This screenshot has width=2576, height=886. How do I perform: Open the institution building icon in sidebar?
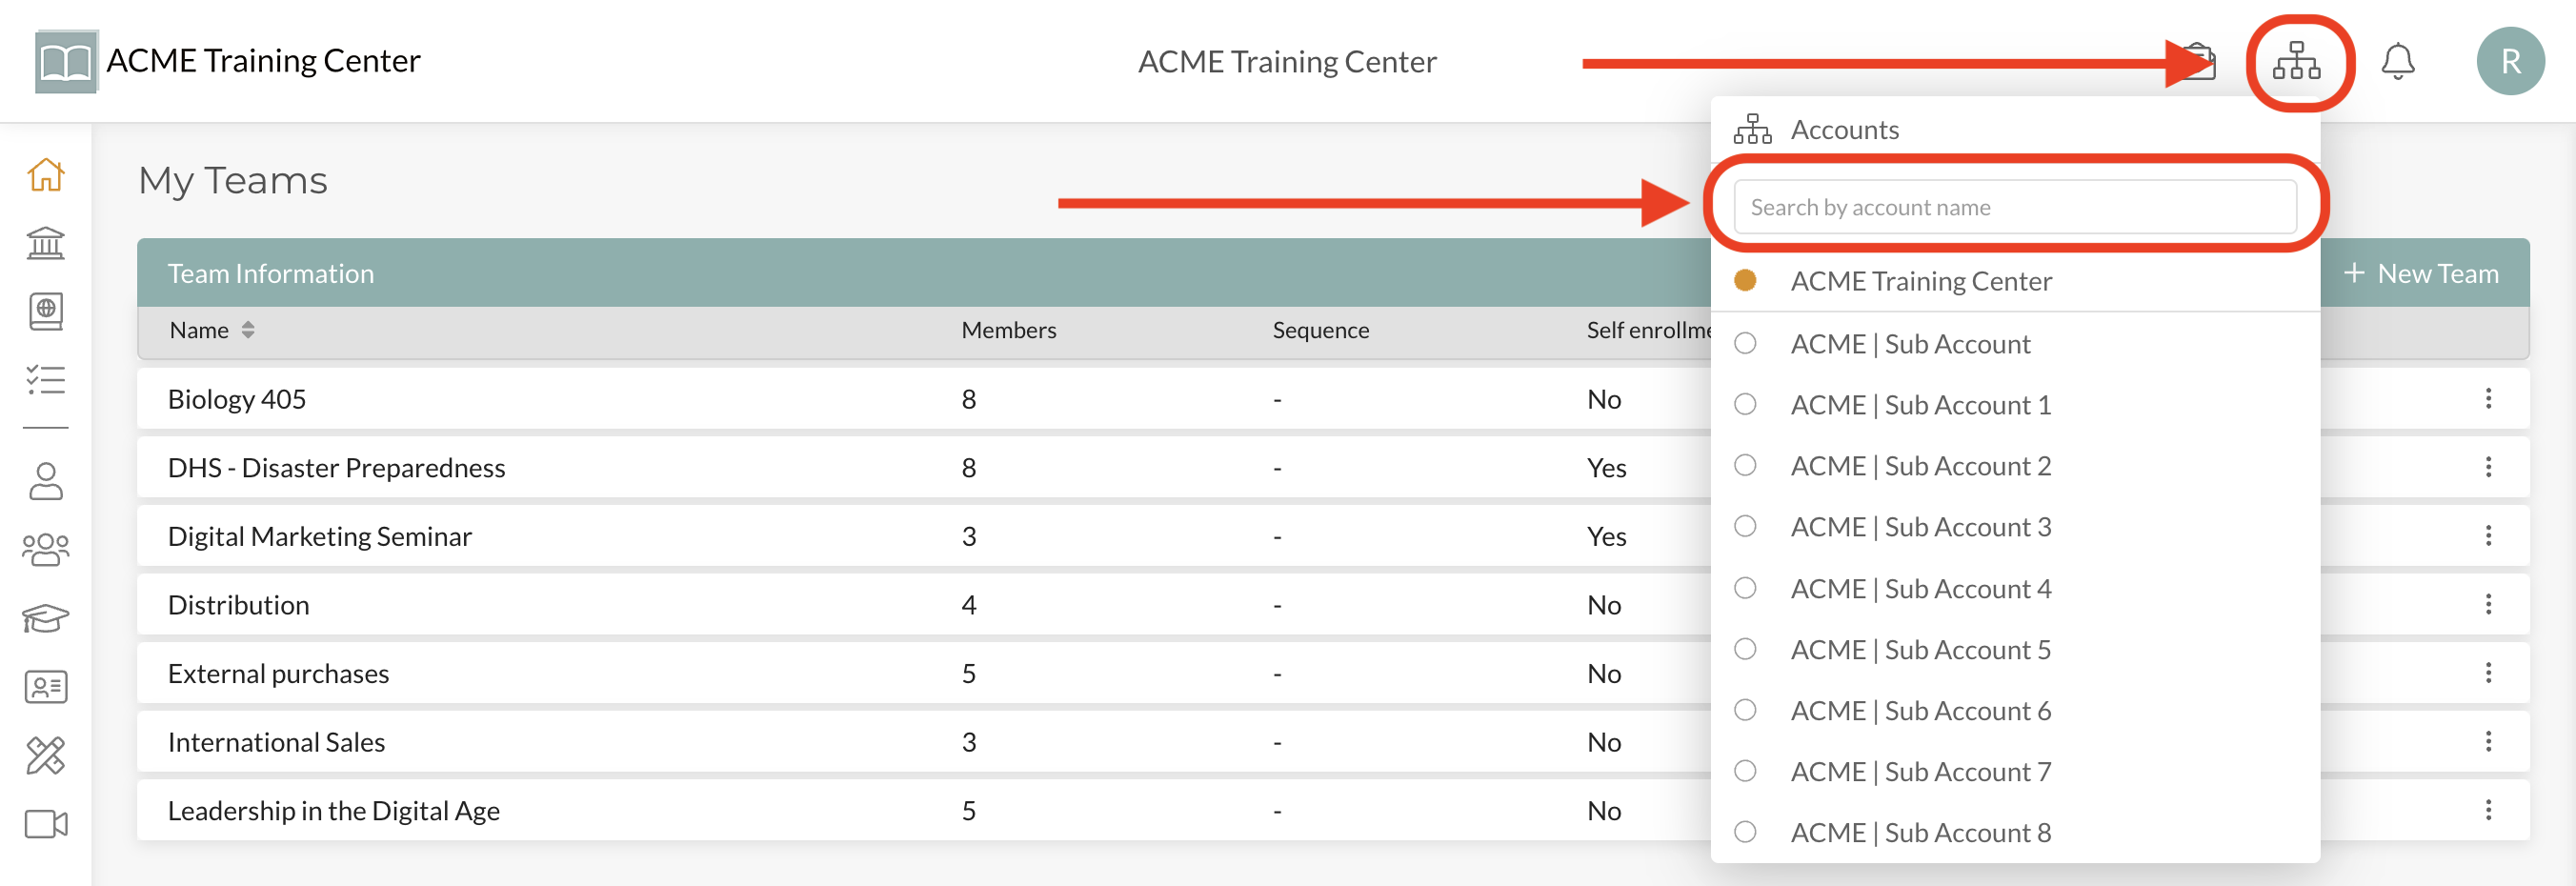coord(46,243)
